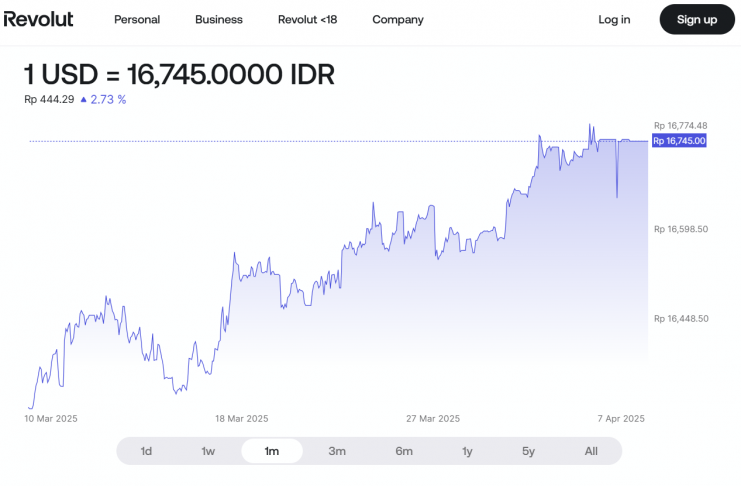Click the 7 Apr 2025 axis date
The width and height of the screenshot is (741, 486).
click(620, 419)
